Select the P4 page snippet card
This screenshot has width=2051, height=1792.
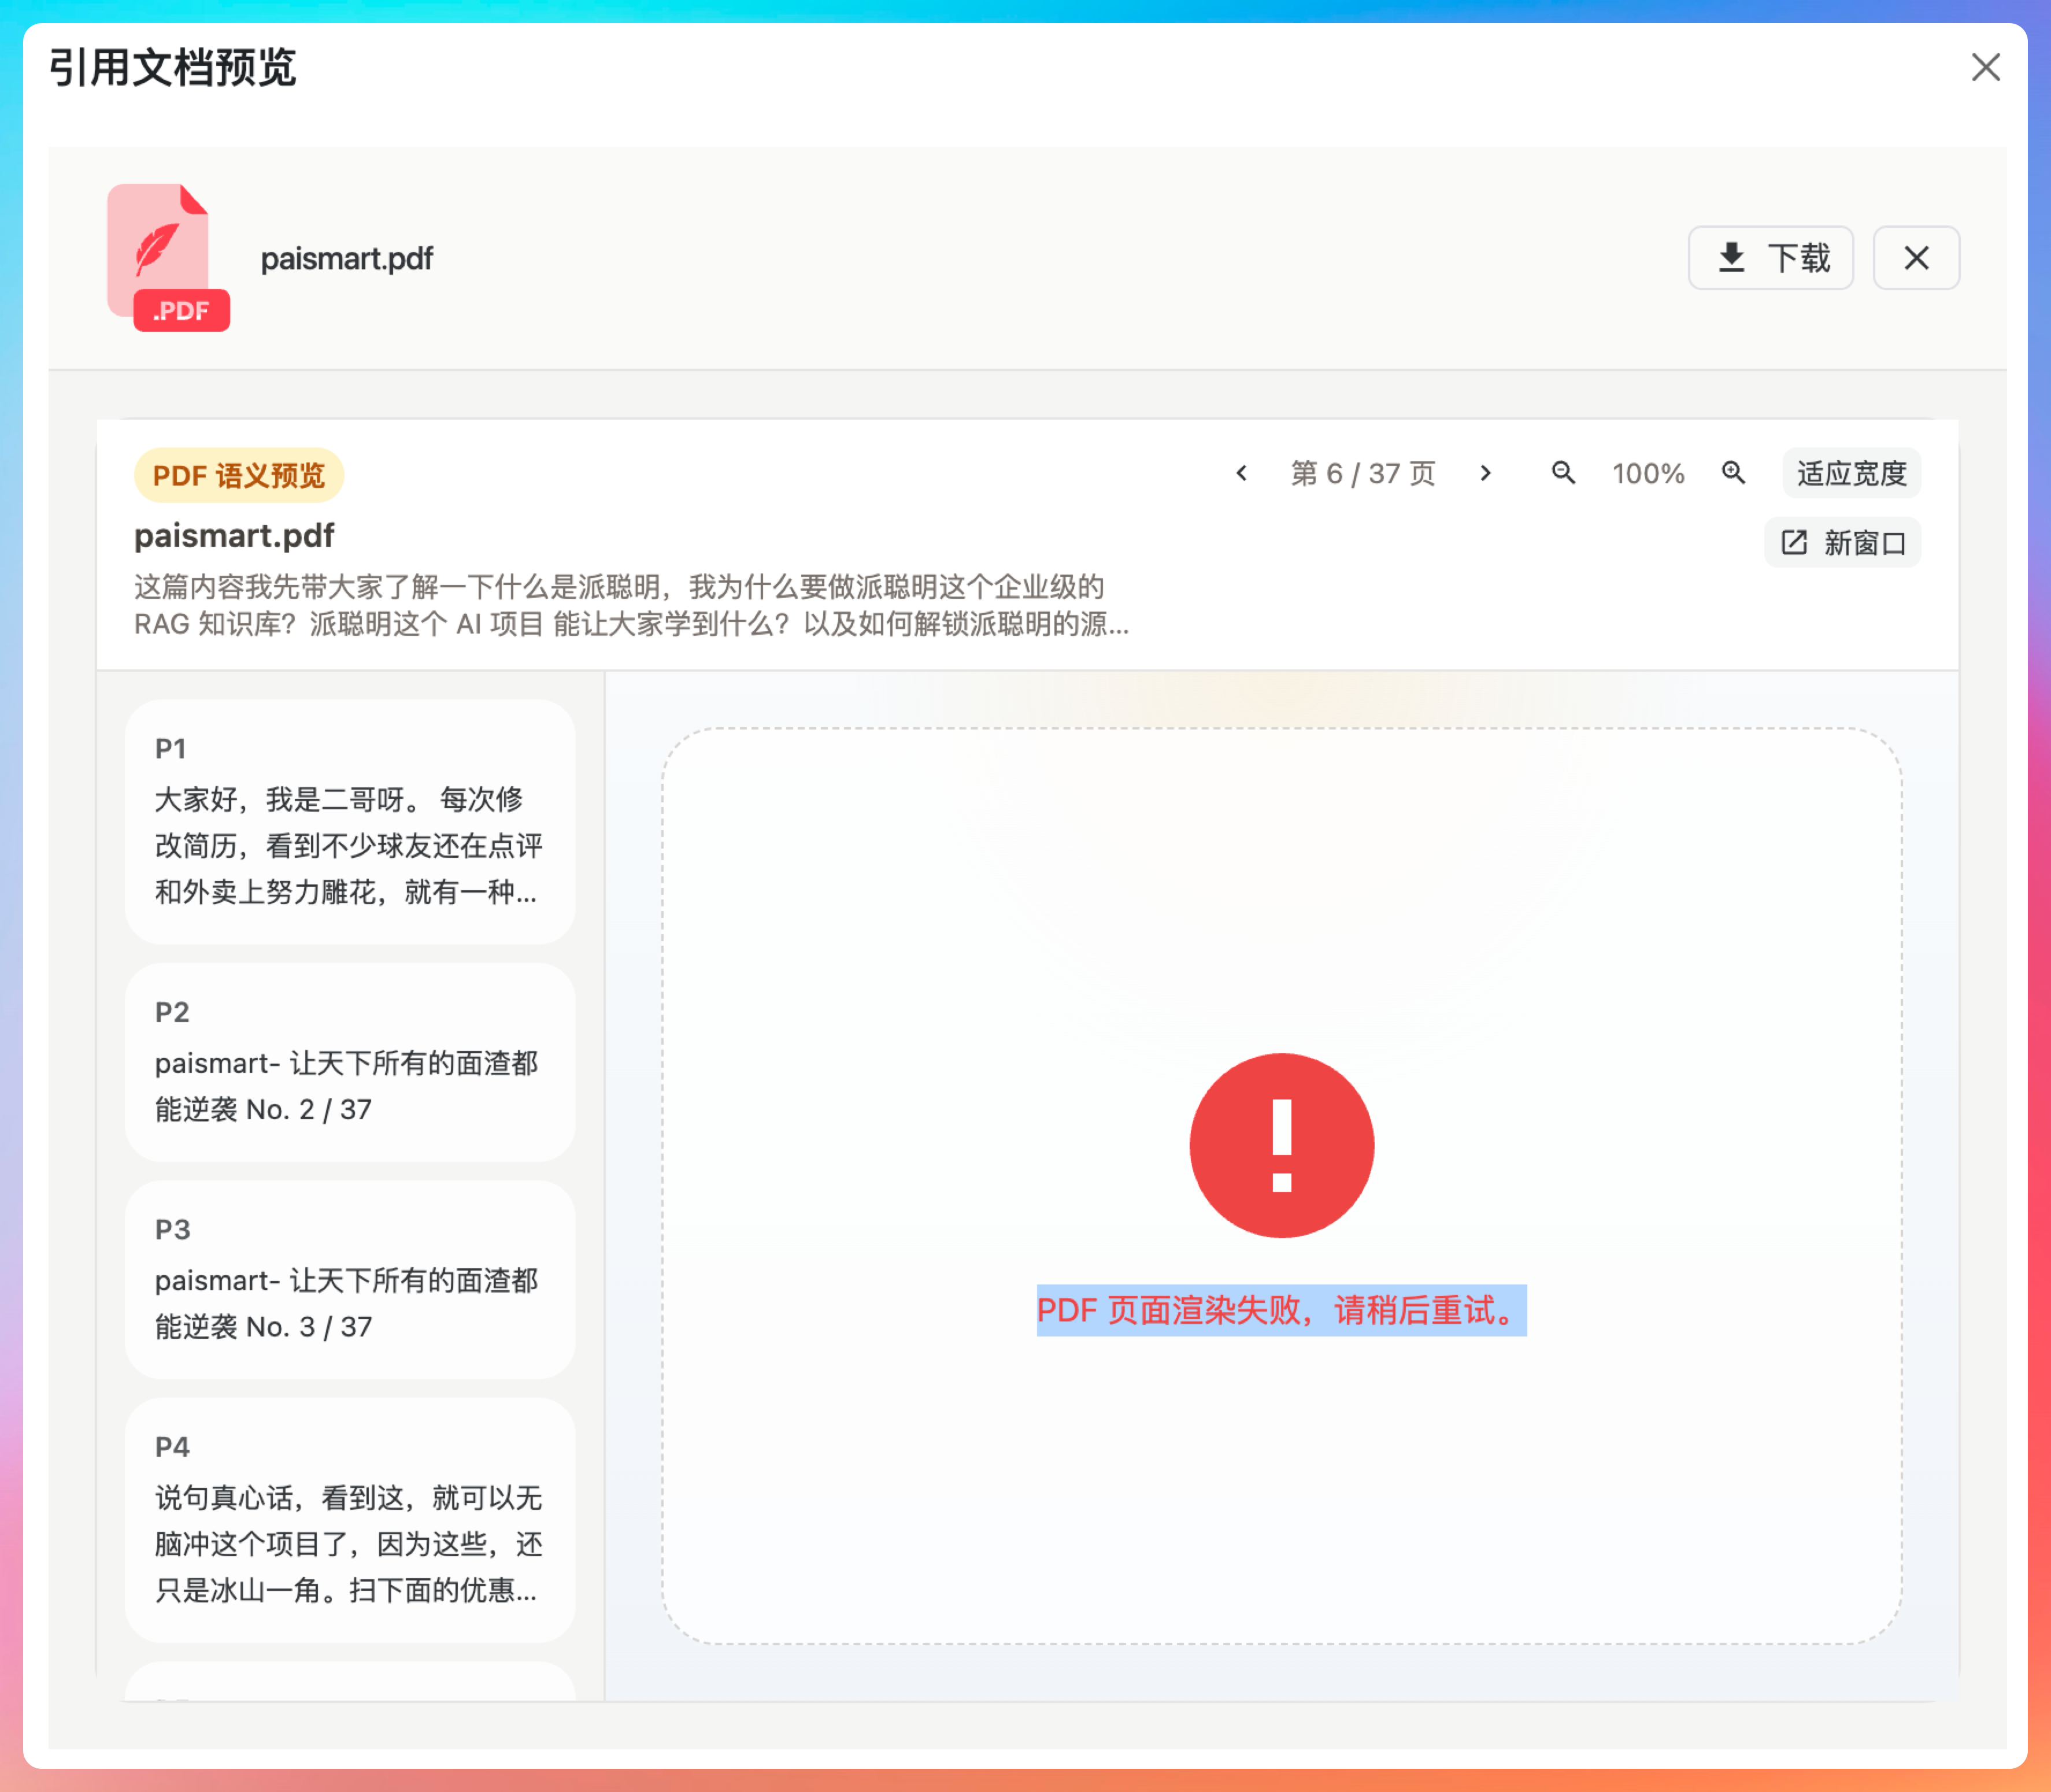point(349,1519)
